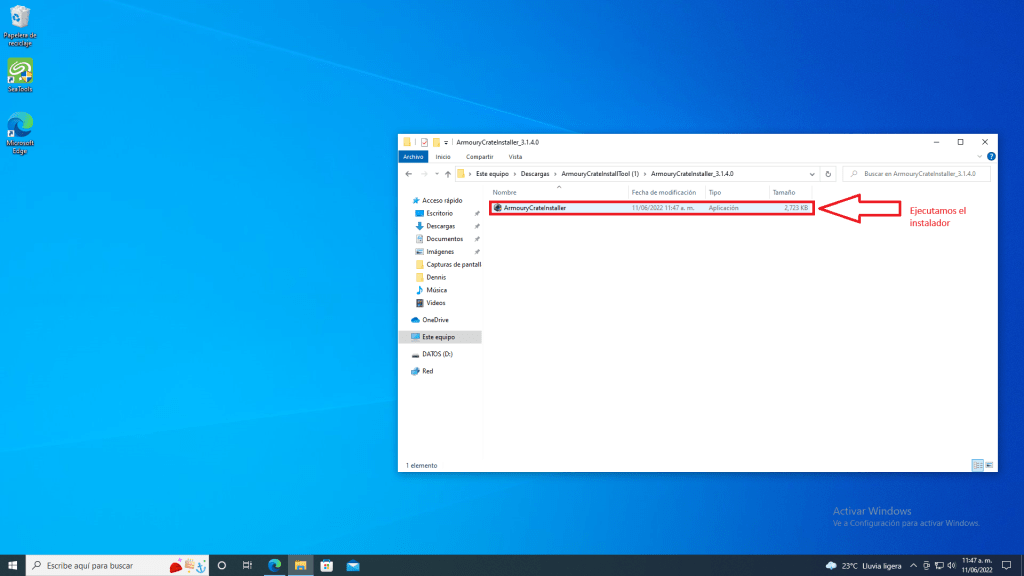This screenshot has height=576, width=1024.
Task: Expand the ribbon with the chevron
Action: tap(981, 157)
